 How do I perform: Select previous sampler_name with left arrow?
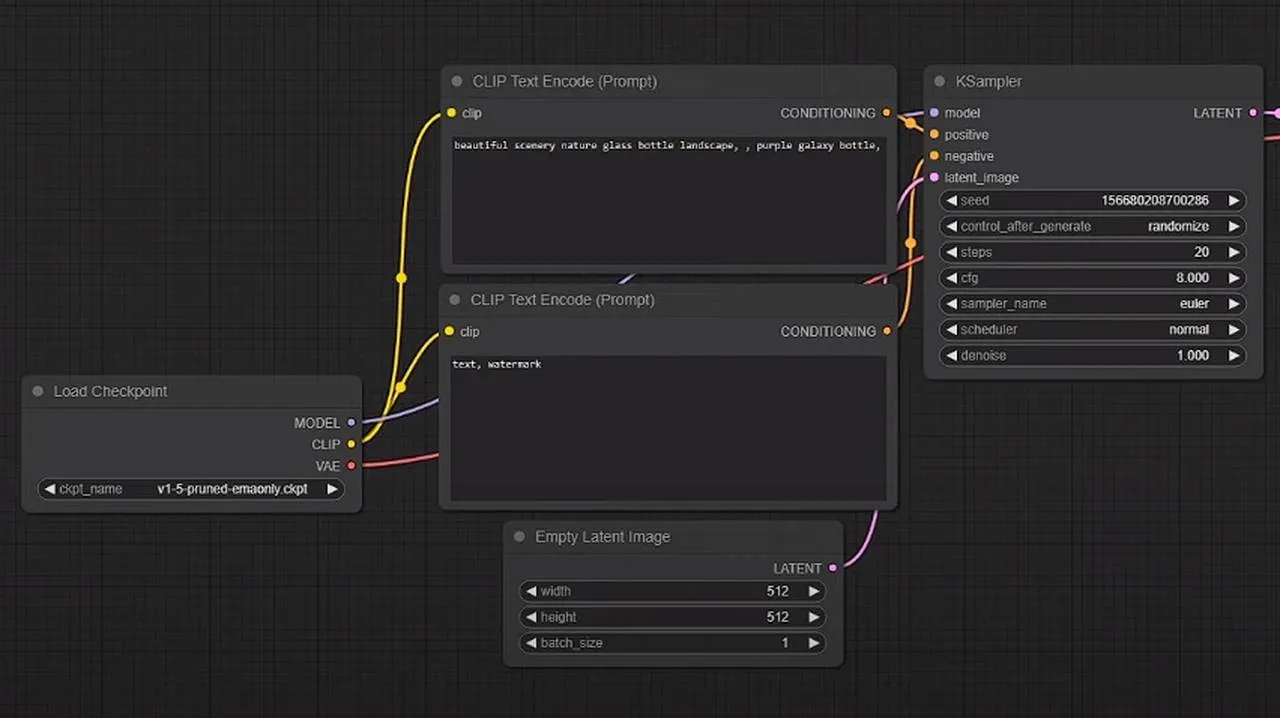pyautogui.click(x=951, y=303)
